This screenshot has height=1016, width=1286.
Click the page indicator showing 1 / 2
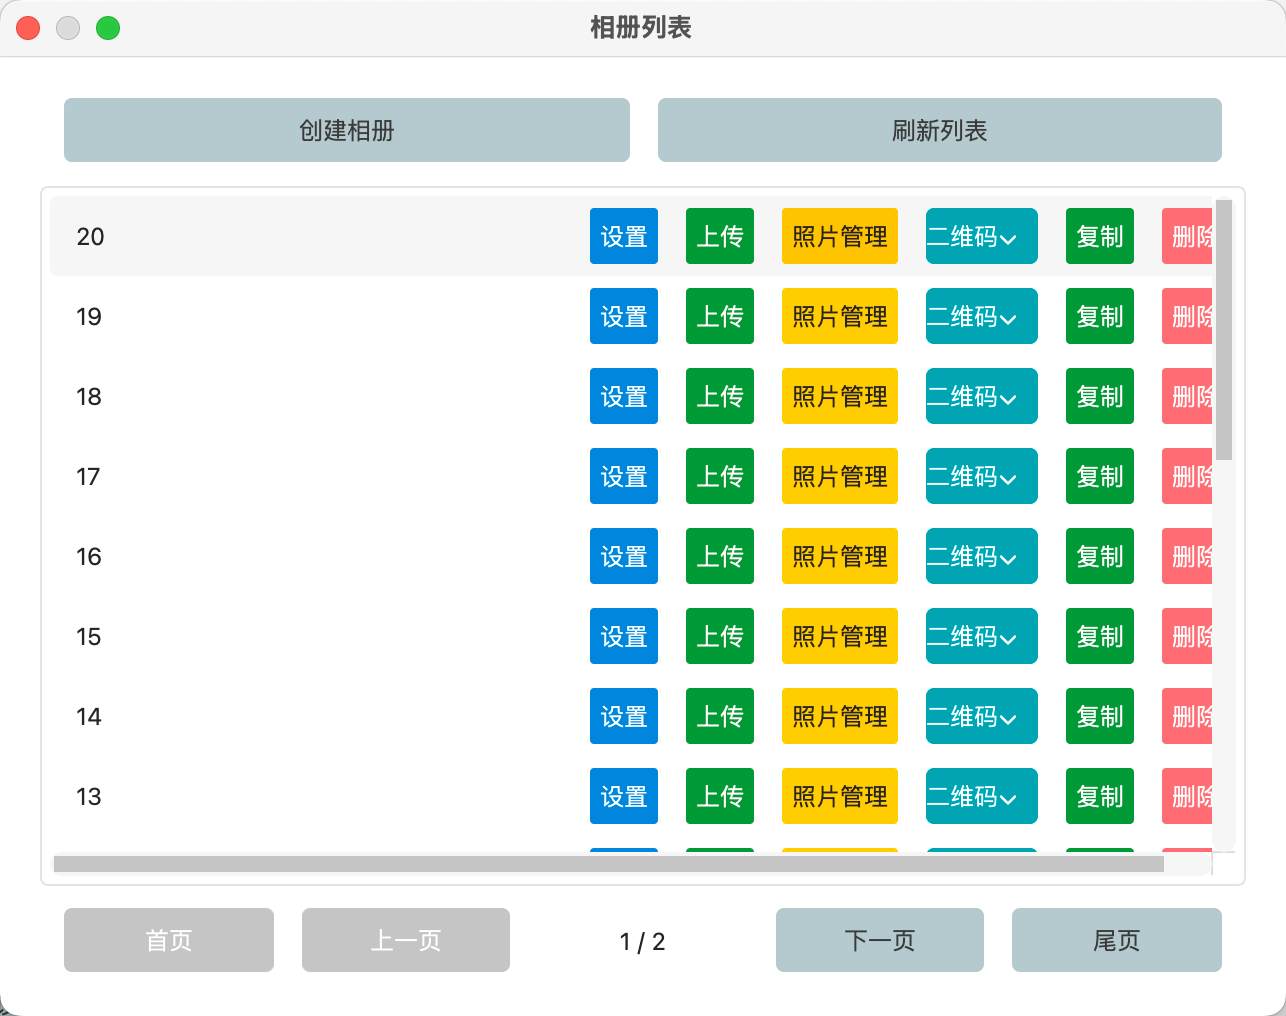click(x=642, y=940)
